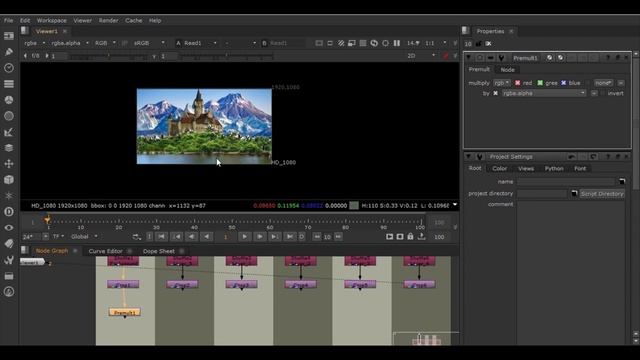This screenshot has height=360, width=640.
Task: Collapse the Project Settings panel triangle
Action: 469,157
